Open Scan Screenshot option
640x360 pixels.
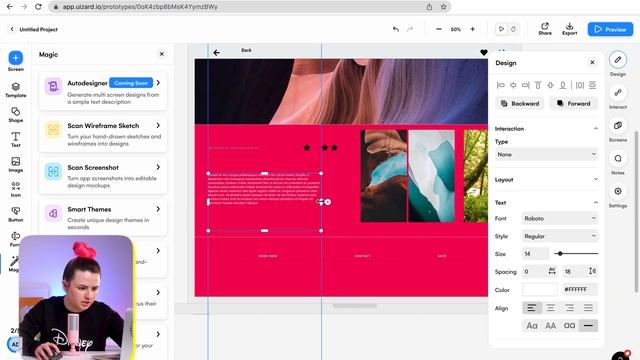pos(103,176)
